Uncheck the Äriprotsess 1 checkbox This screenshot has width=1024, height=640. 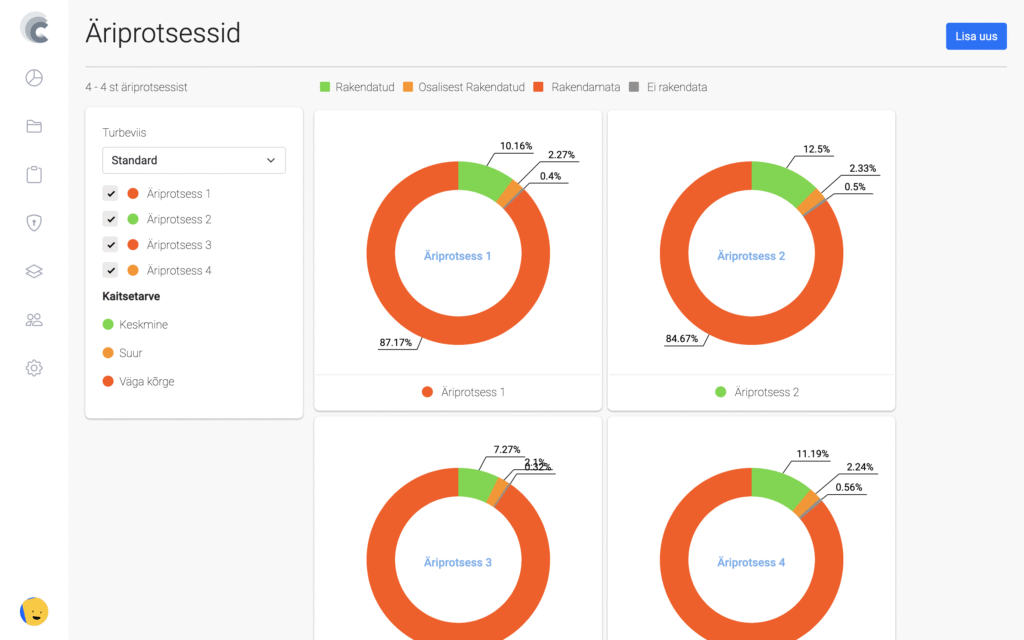tap(111, 194)
